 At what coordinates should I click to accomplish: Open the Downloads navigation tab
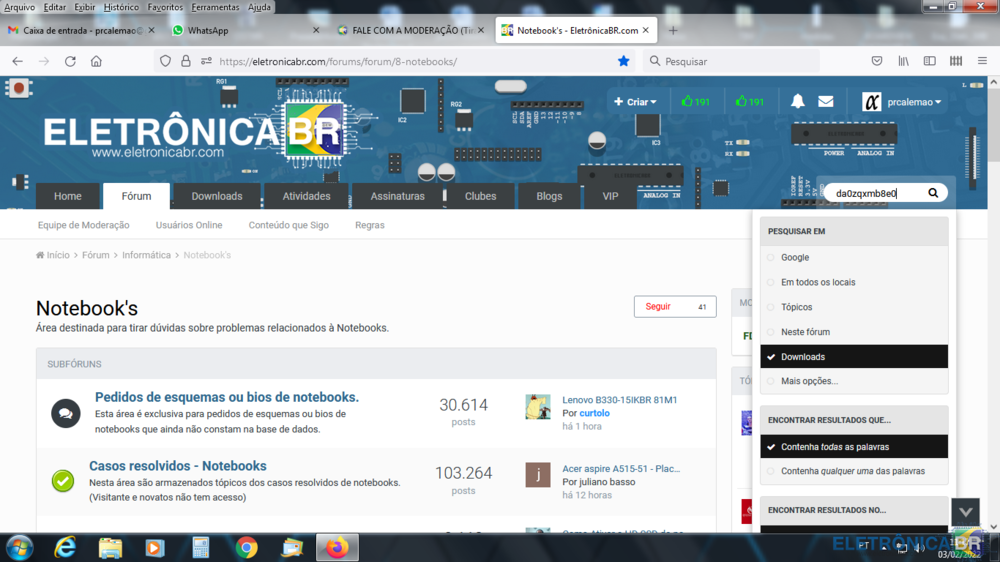click(x=217, y=196)
